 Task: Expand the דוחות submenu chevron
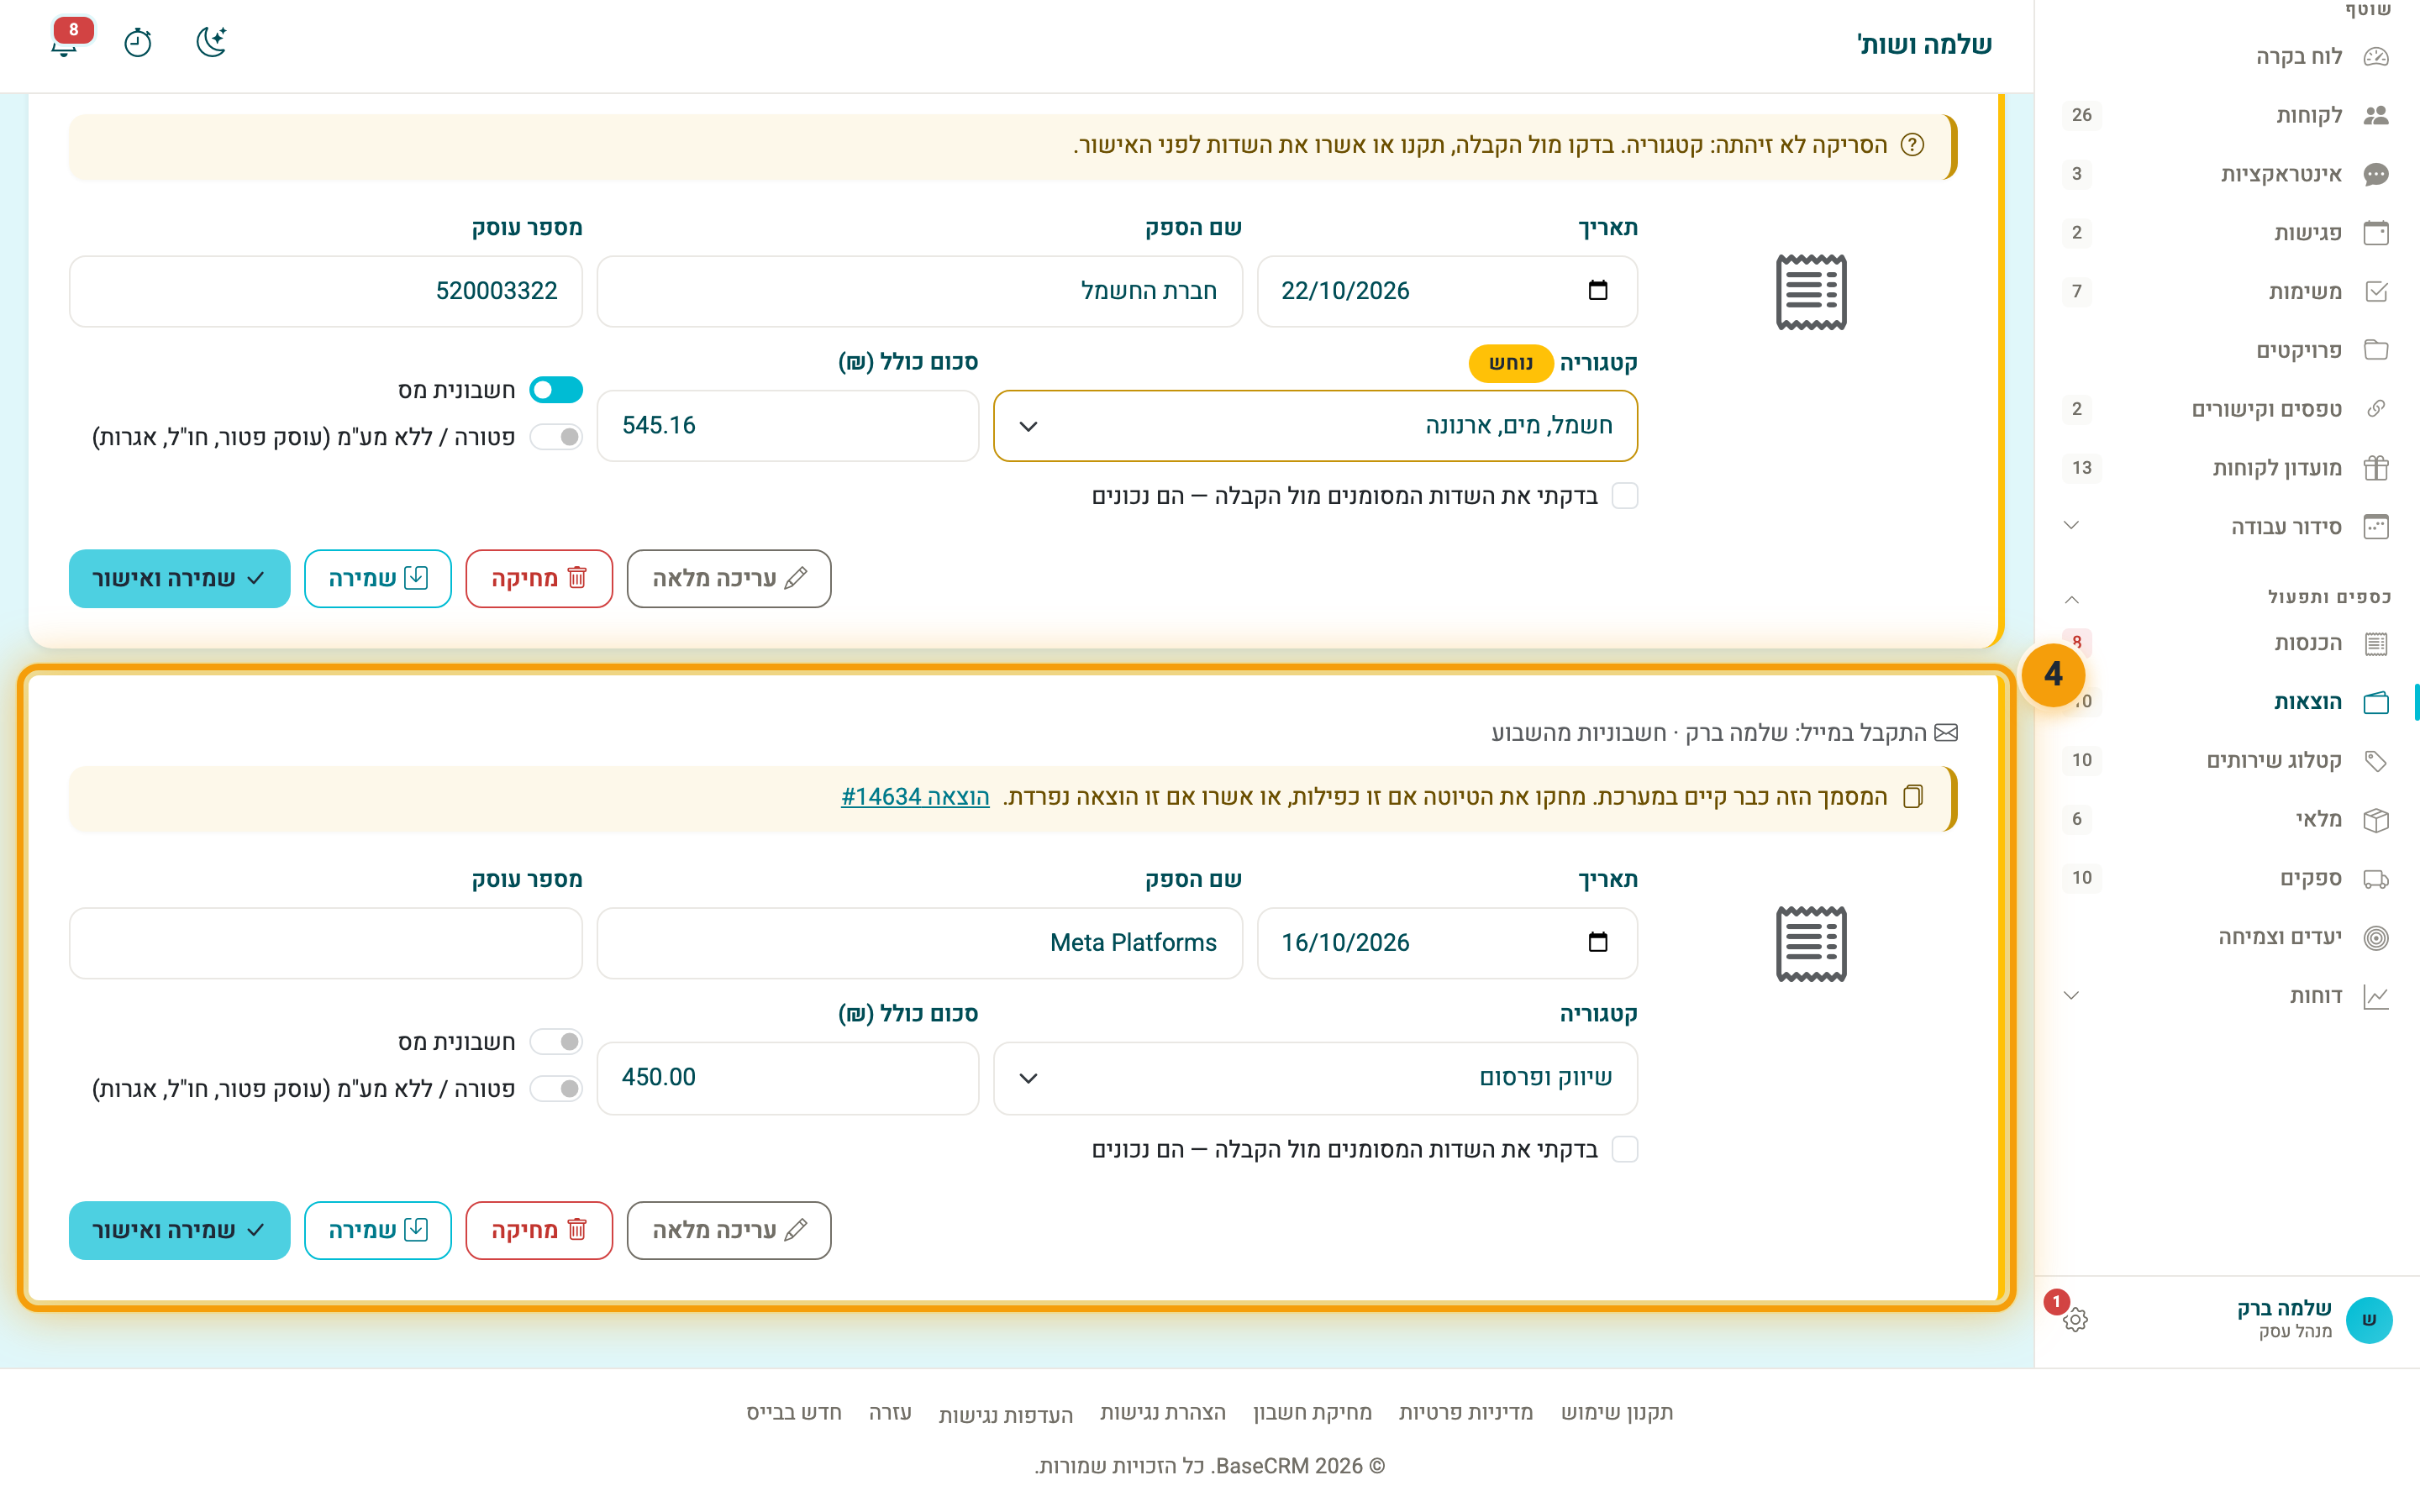coord(2072,996)
